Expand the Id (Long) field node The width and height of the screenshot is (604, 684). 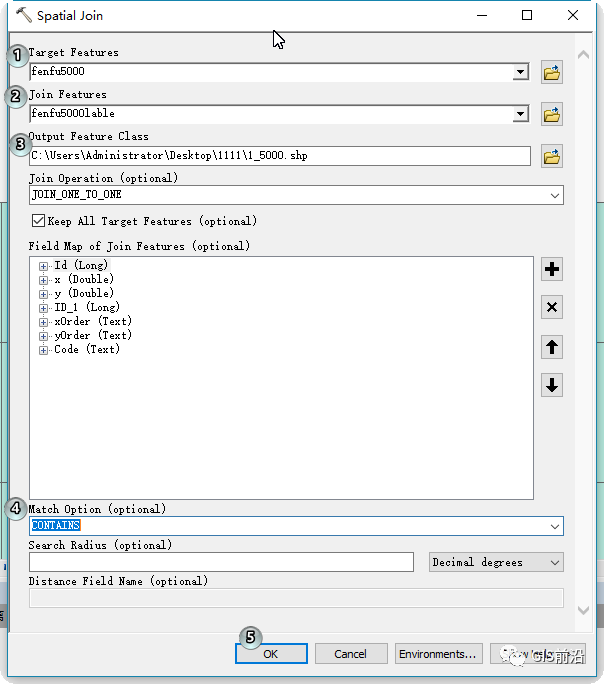[43, 266]
